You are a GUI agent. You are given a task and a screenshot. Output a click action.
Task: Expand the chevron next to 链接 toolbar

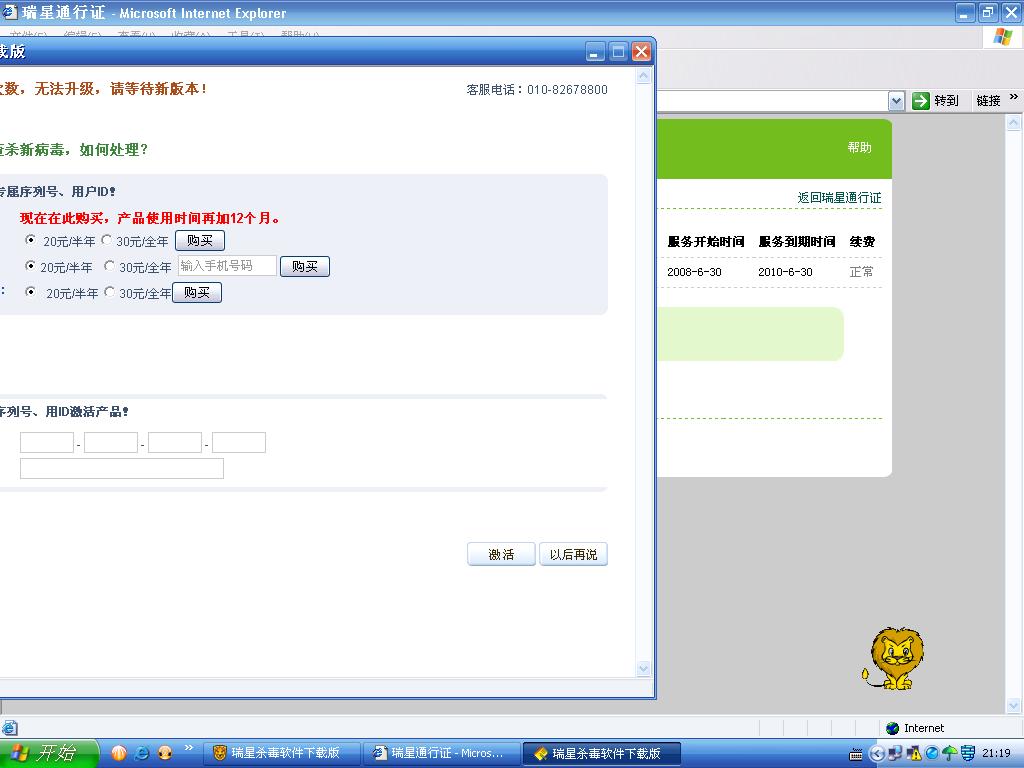1014,97
